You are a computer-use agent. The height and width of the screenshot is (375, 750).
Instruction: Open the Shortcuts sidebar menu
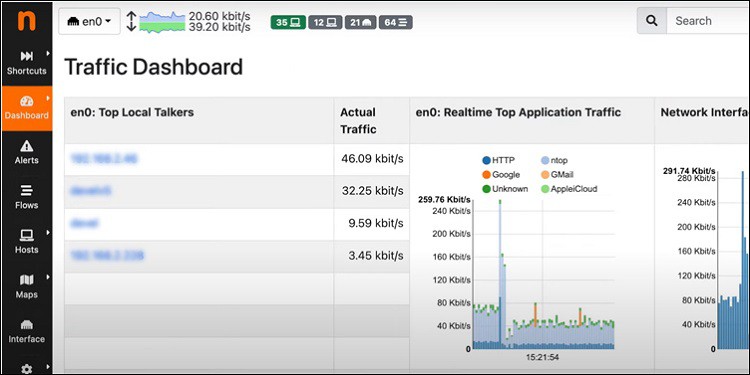pyautogui.click(x=26, y=63)
